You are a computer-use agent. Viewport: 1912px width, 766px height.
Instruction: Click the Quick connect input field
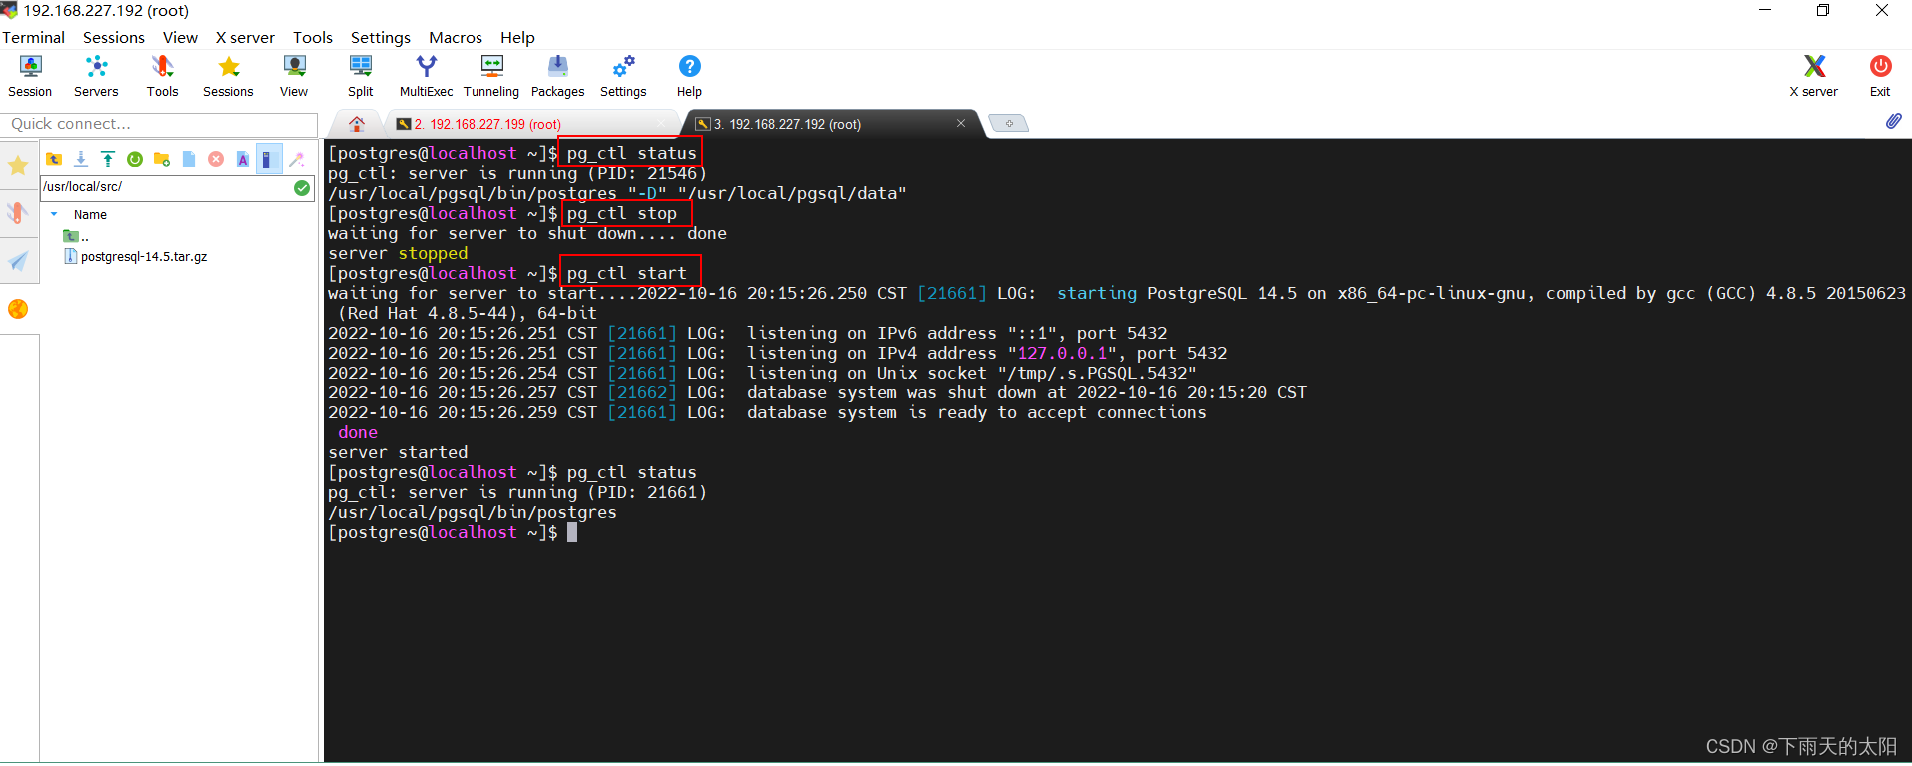click(160, 124)
